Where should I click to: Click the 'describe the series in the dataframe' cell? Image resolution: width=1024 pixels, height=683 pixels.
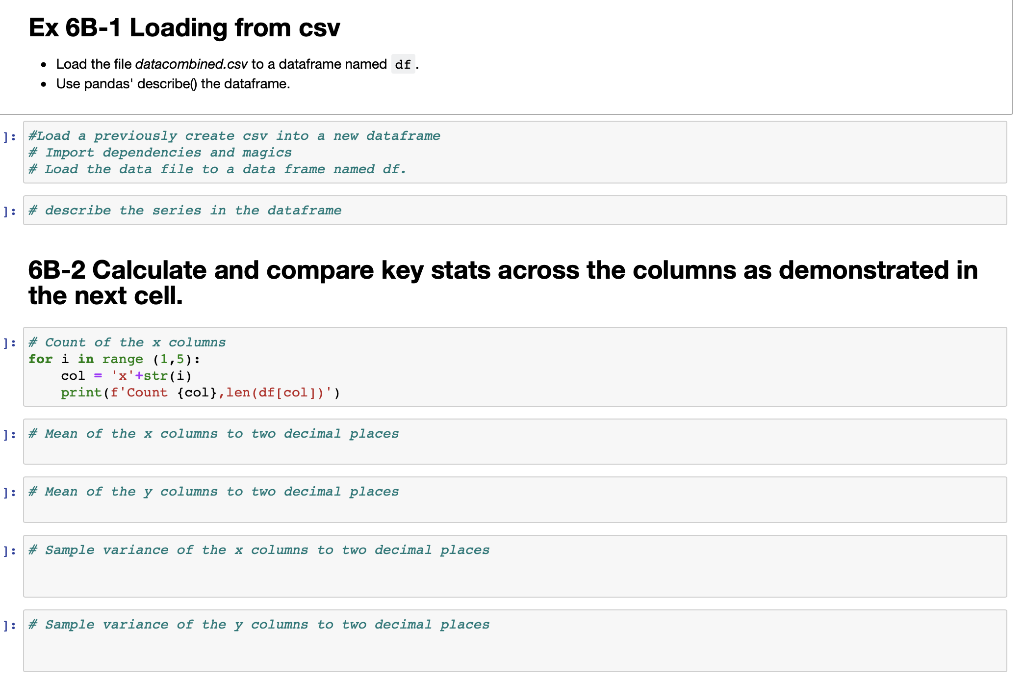pyautogui.click(x=515, y=210)
